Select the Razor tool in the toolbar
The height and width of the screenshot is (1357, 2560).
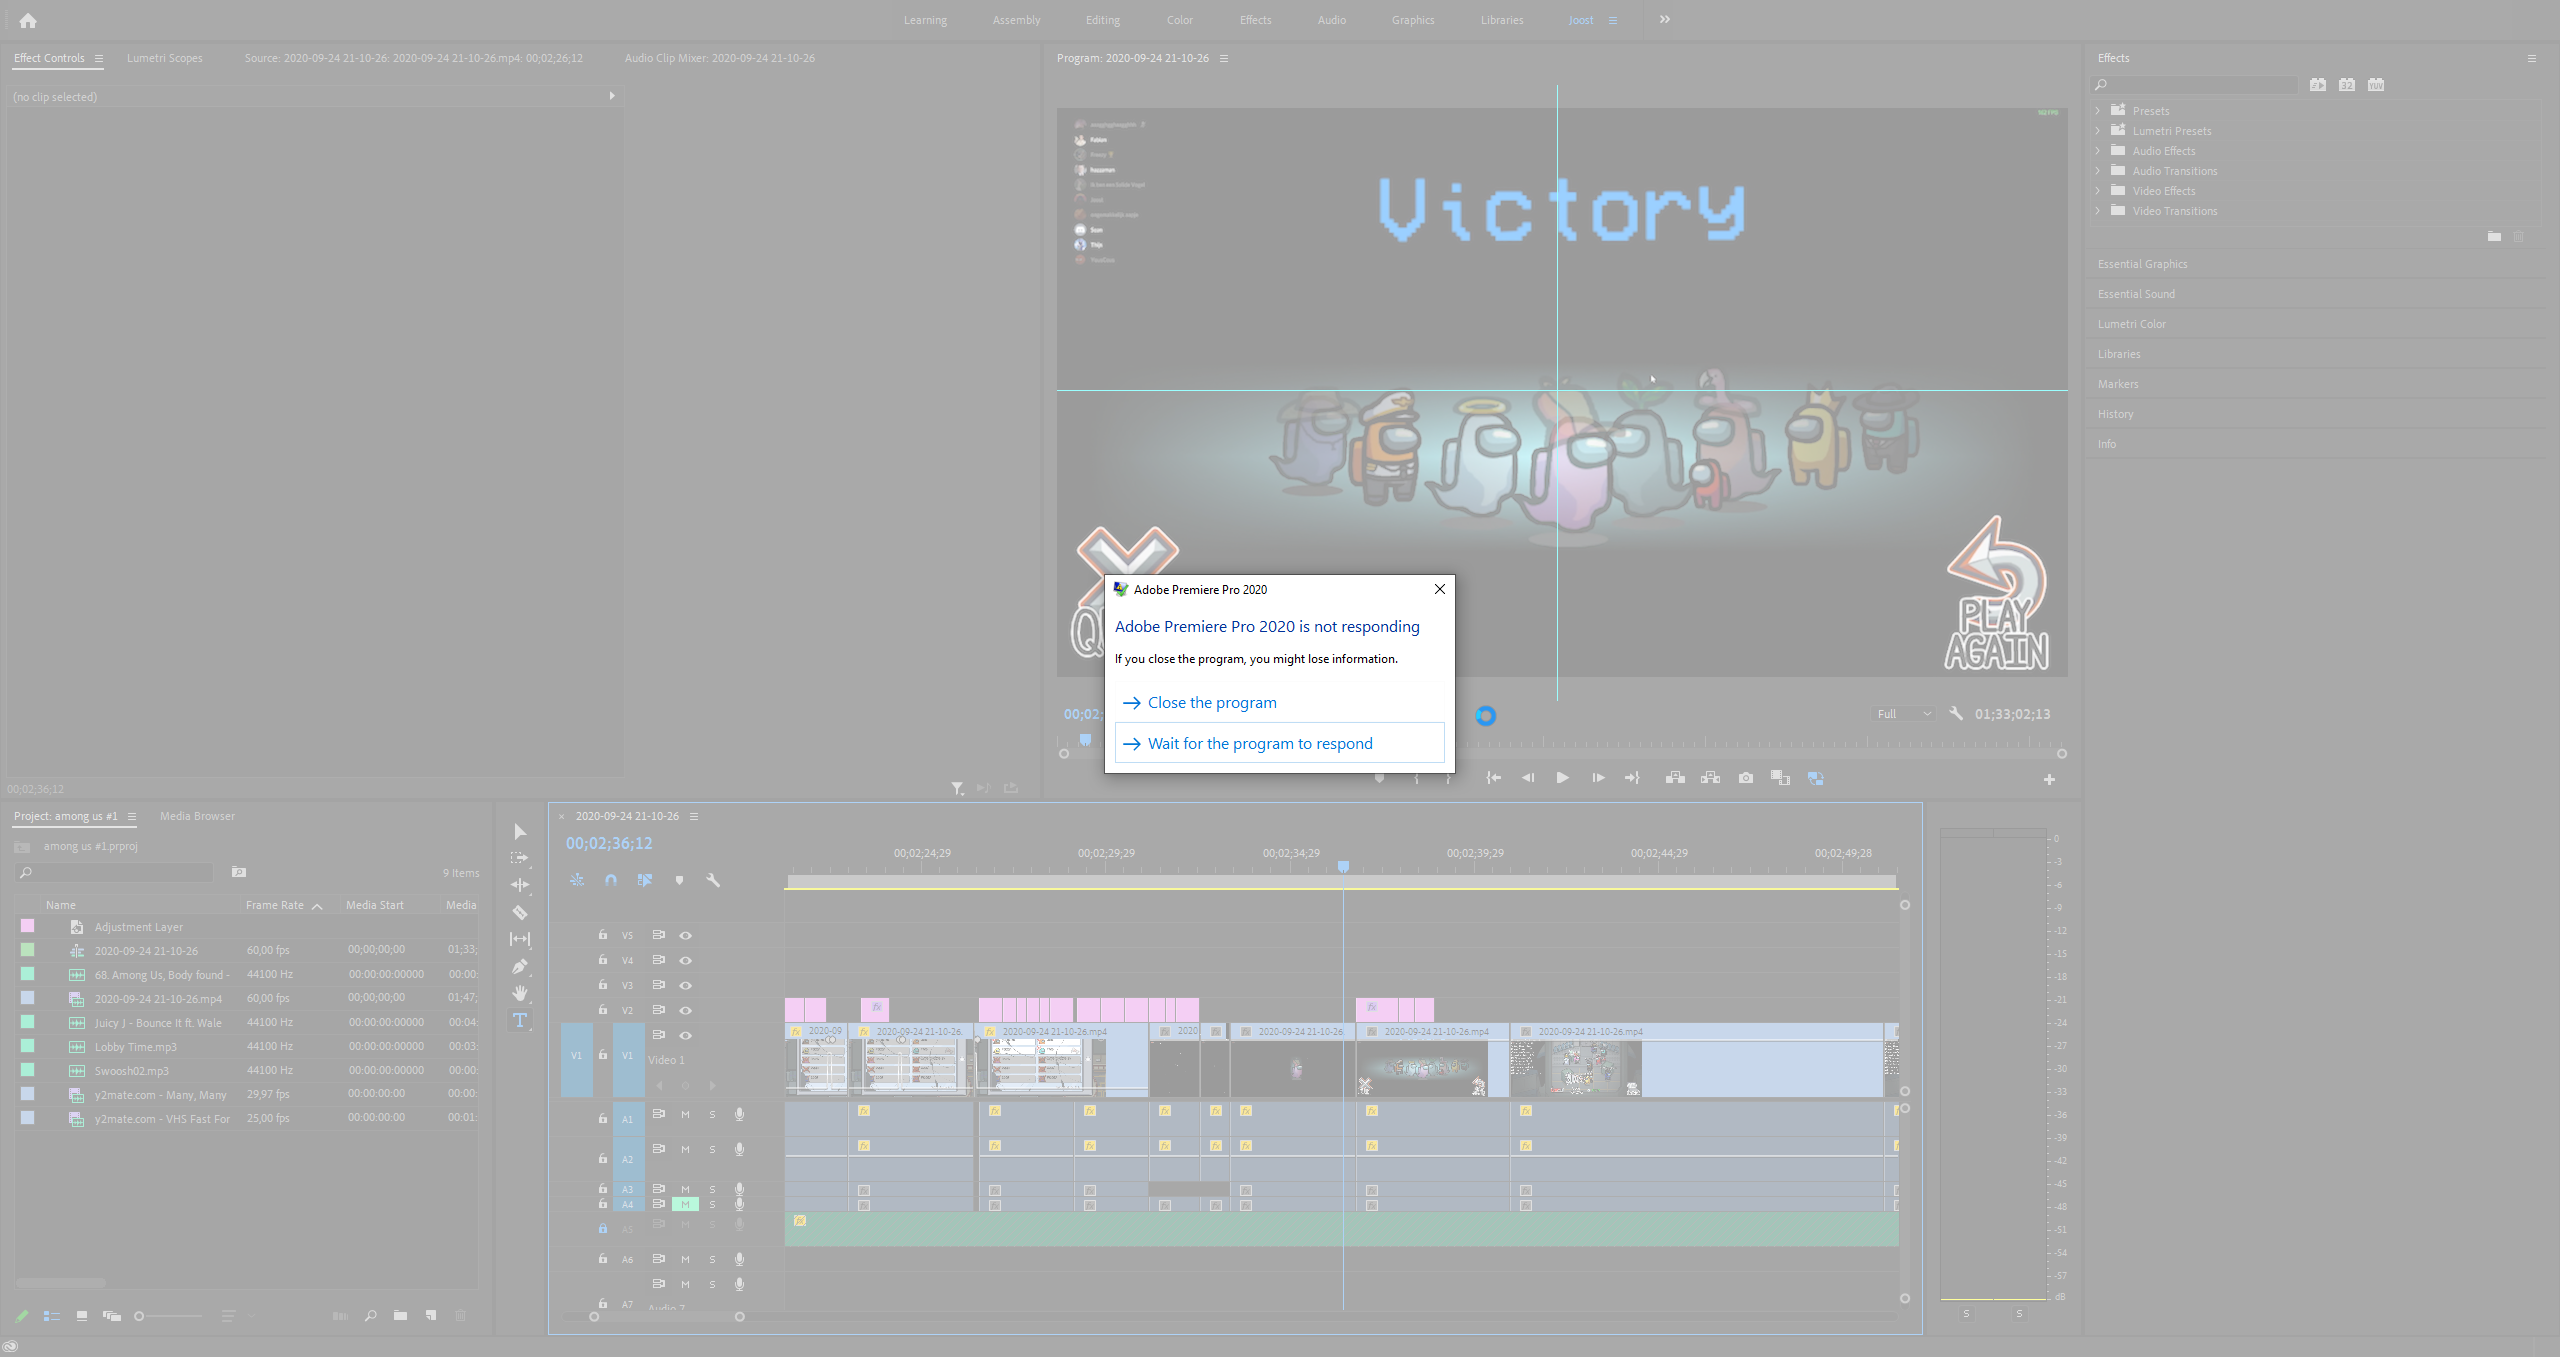tap(520, 912)
